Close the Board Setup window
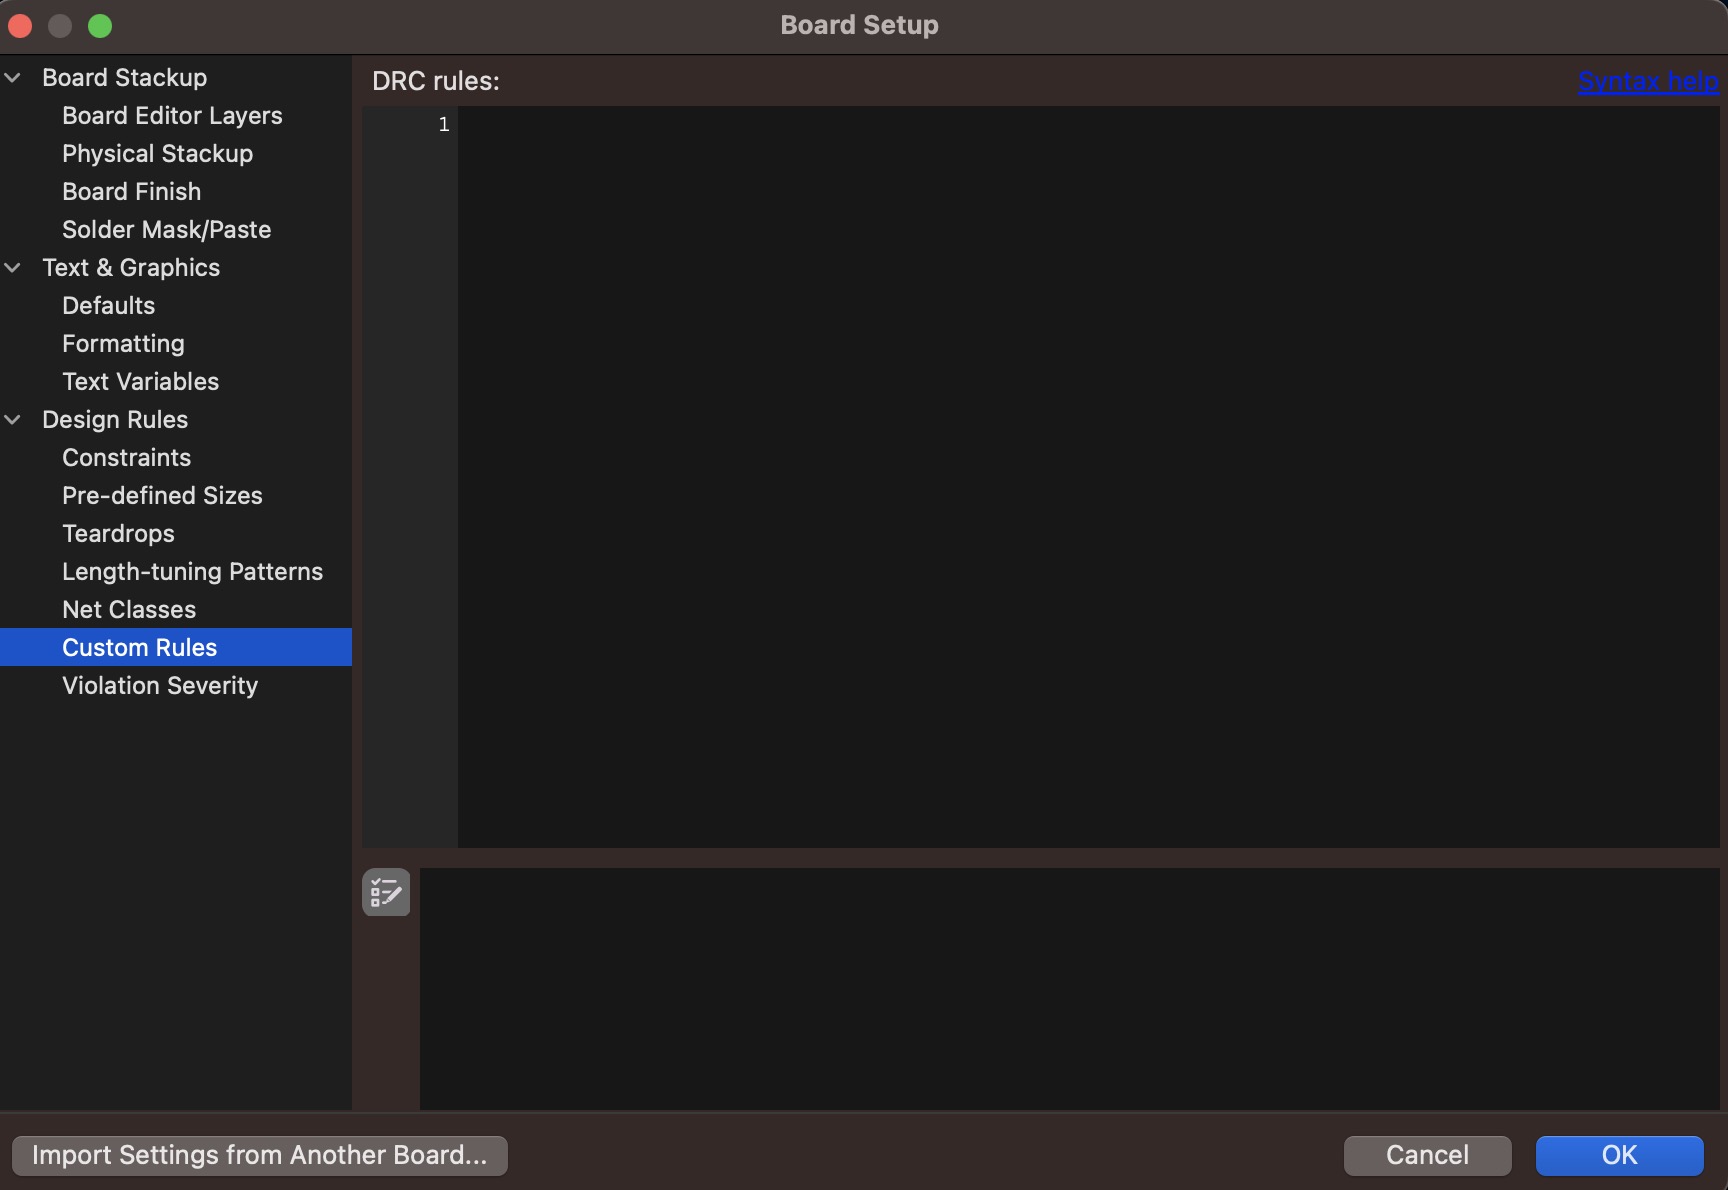The image size is (1728, 1190). [20, 25]
